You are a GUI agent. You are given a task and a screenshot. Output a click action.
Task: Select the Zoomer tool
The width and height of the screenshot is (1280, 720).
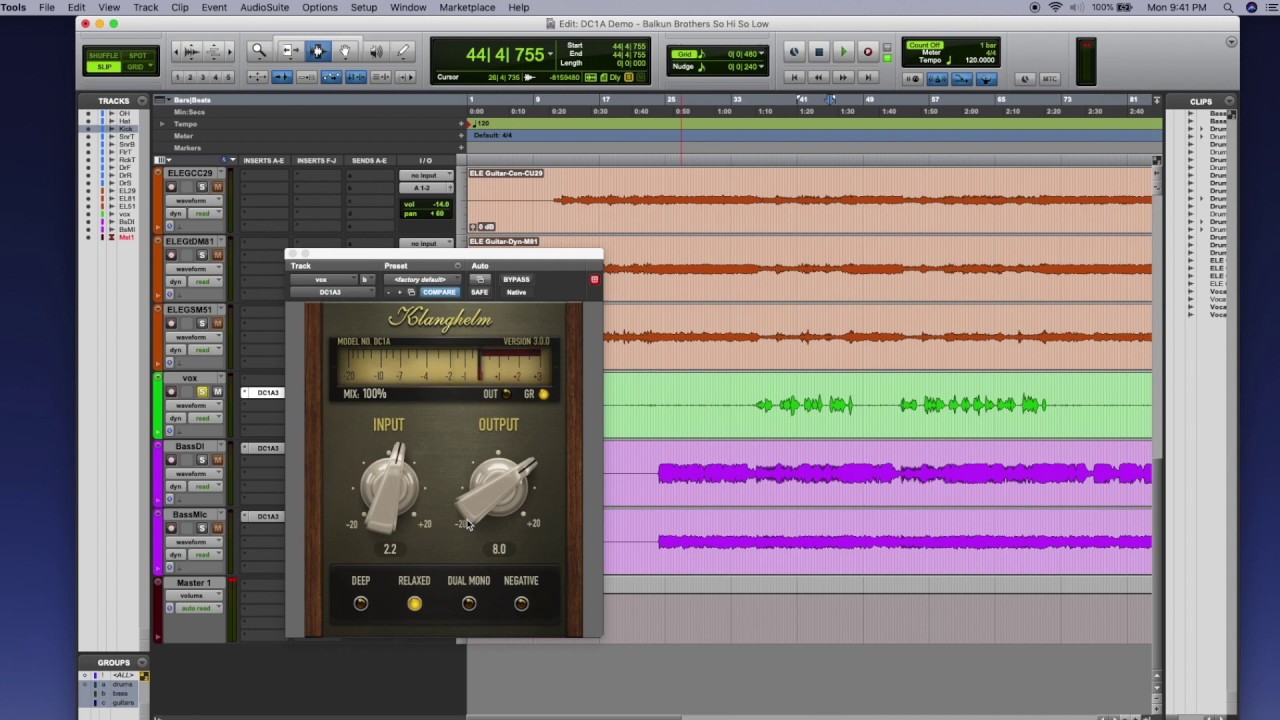click(x=259, y=51)
